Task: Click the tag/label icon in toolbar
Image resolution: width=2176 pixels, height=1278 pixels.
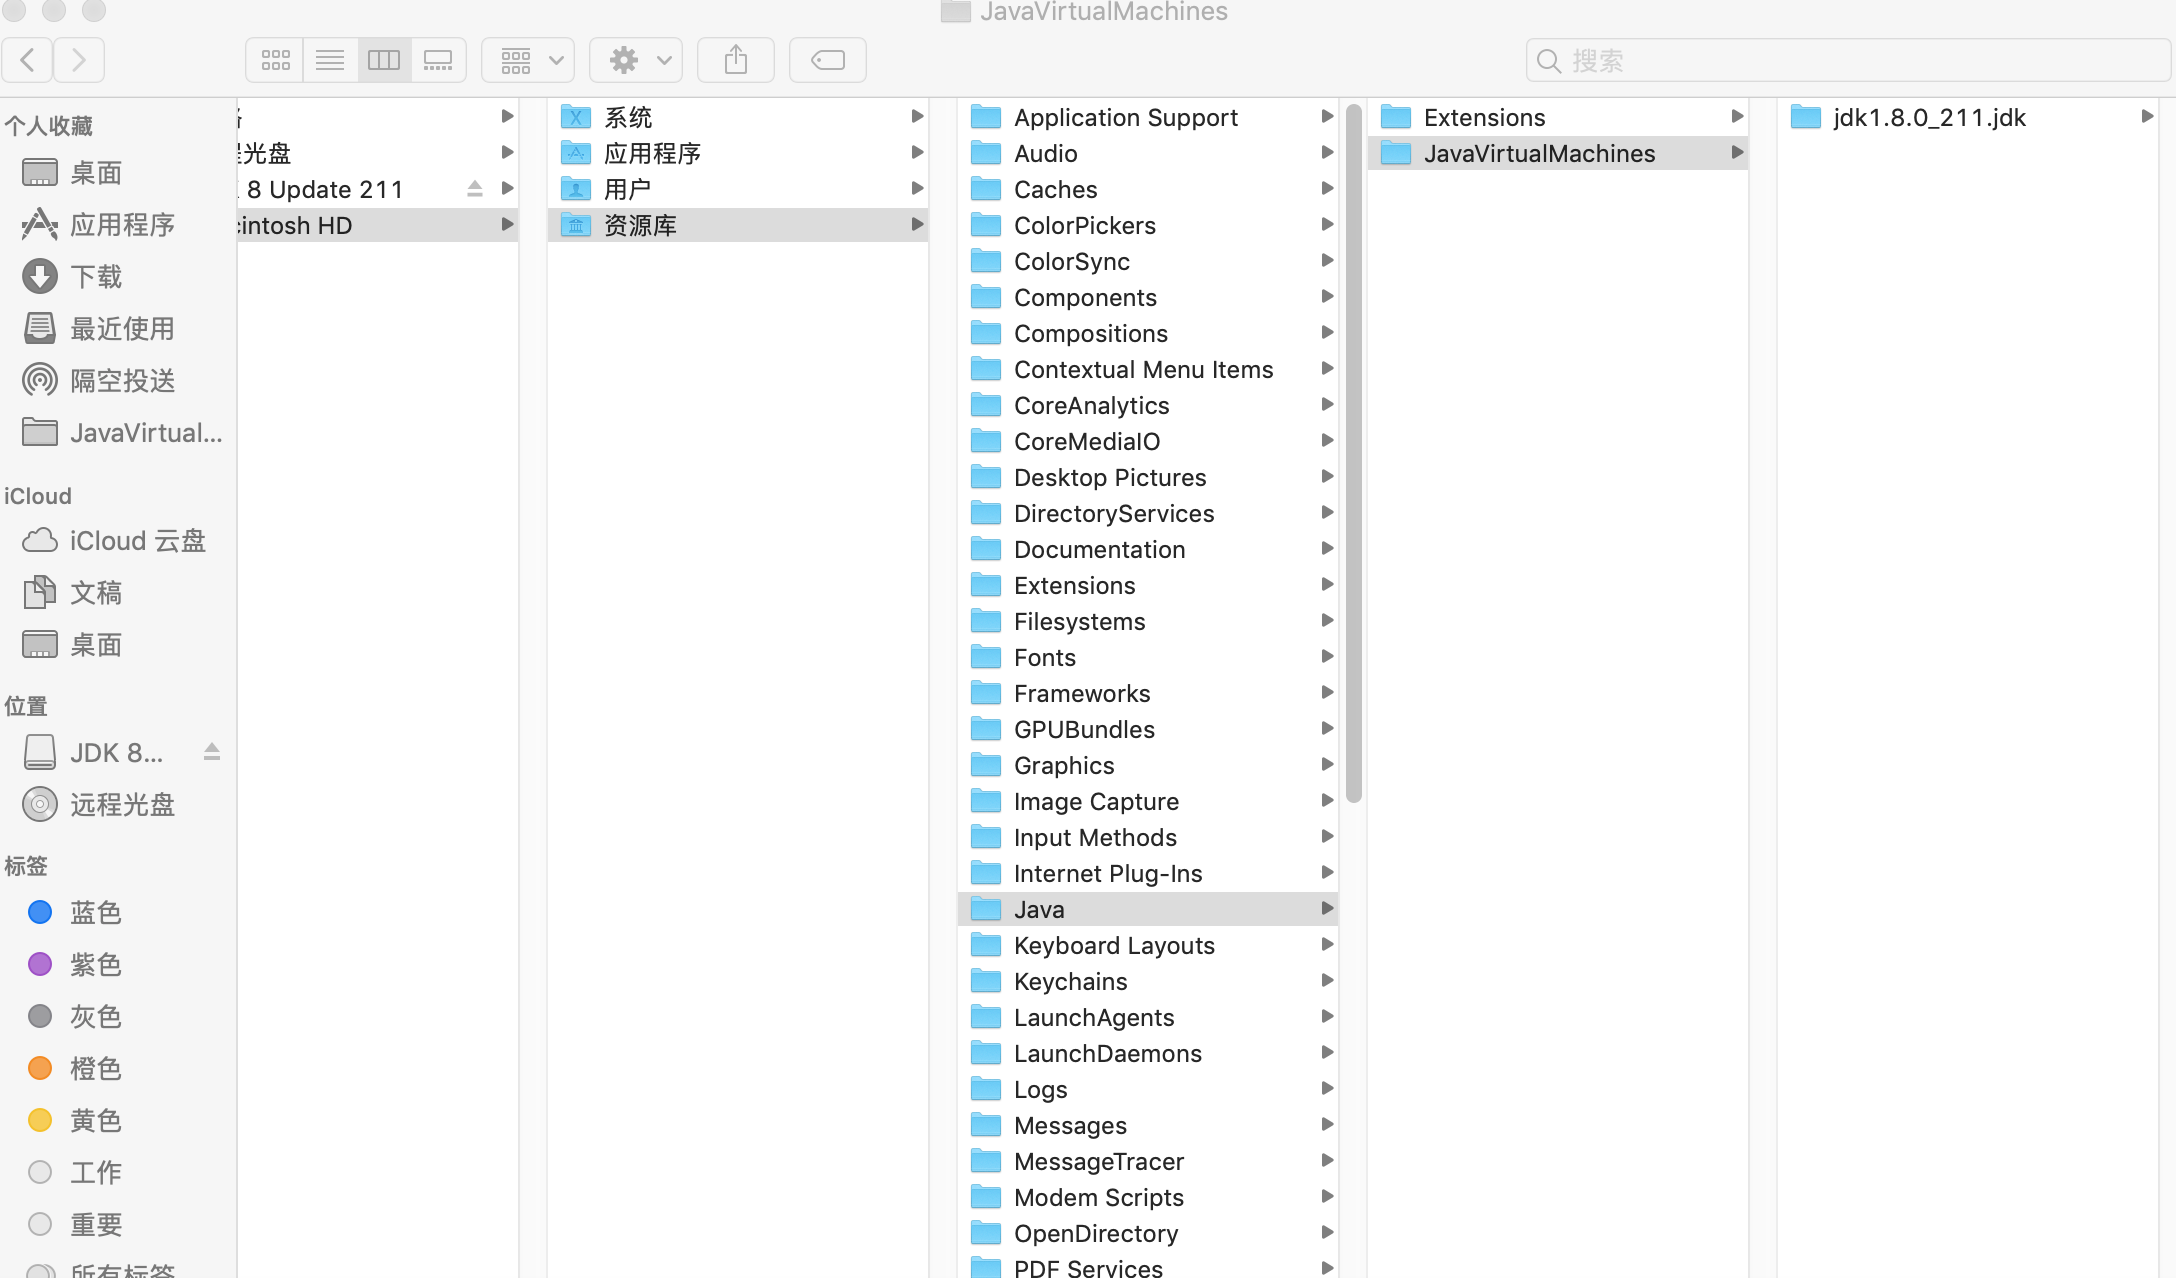Action: click(x=829, y=59)
